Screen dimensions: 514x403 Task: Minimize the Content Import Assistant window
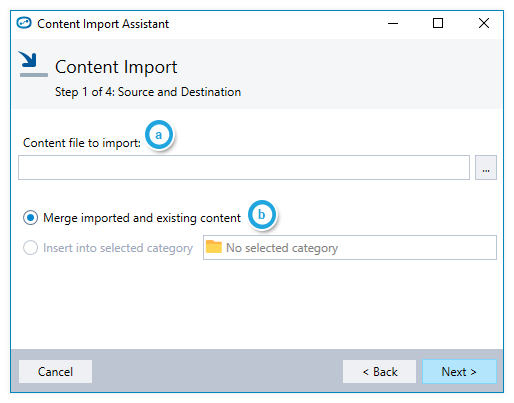(x=393, y=23)
